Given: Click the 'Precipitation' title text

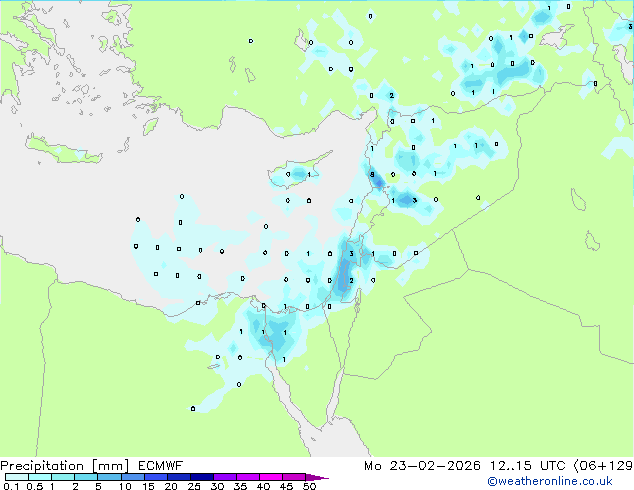Looking at the screenshot, I should [42, 466].
